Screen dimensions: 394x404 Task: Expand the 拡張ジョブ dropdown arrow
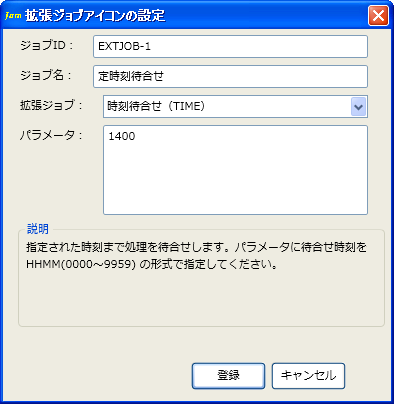pos(358,107)
